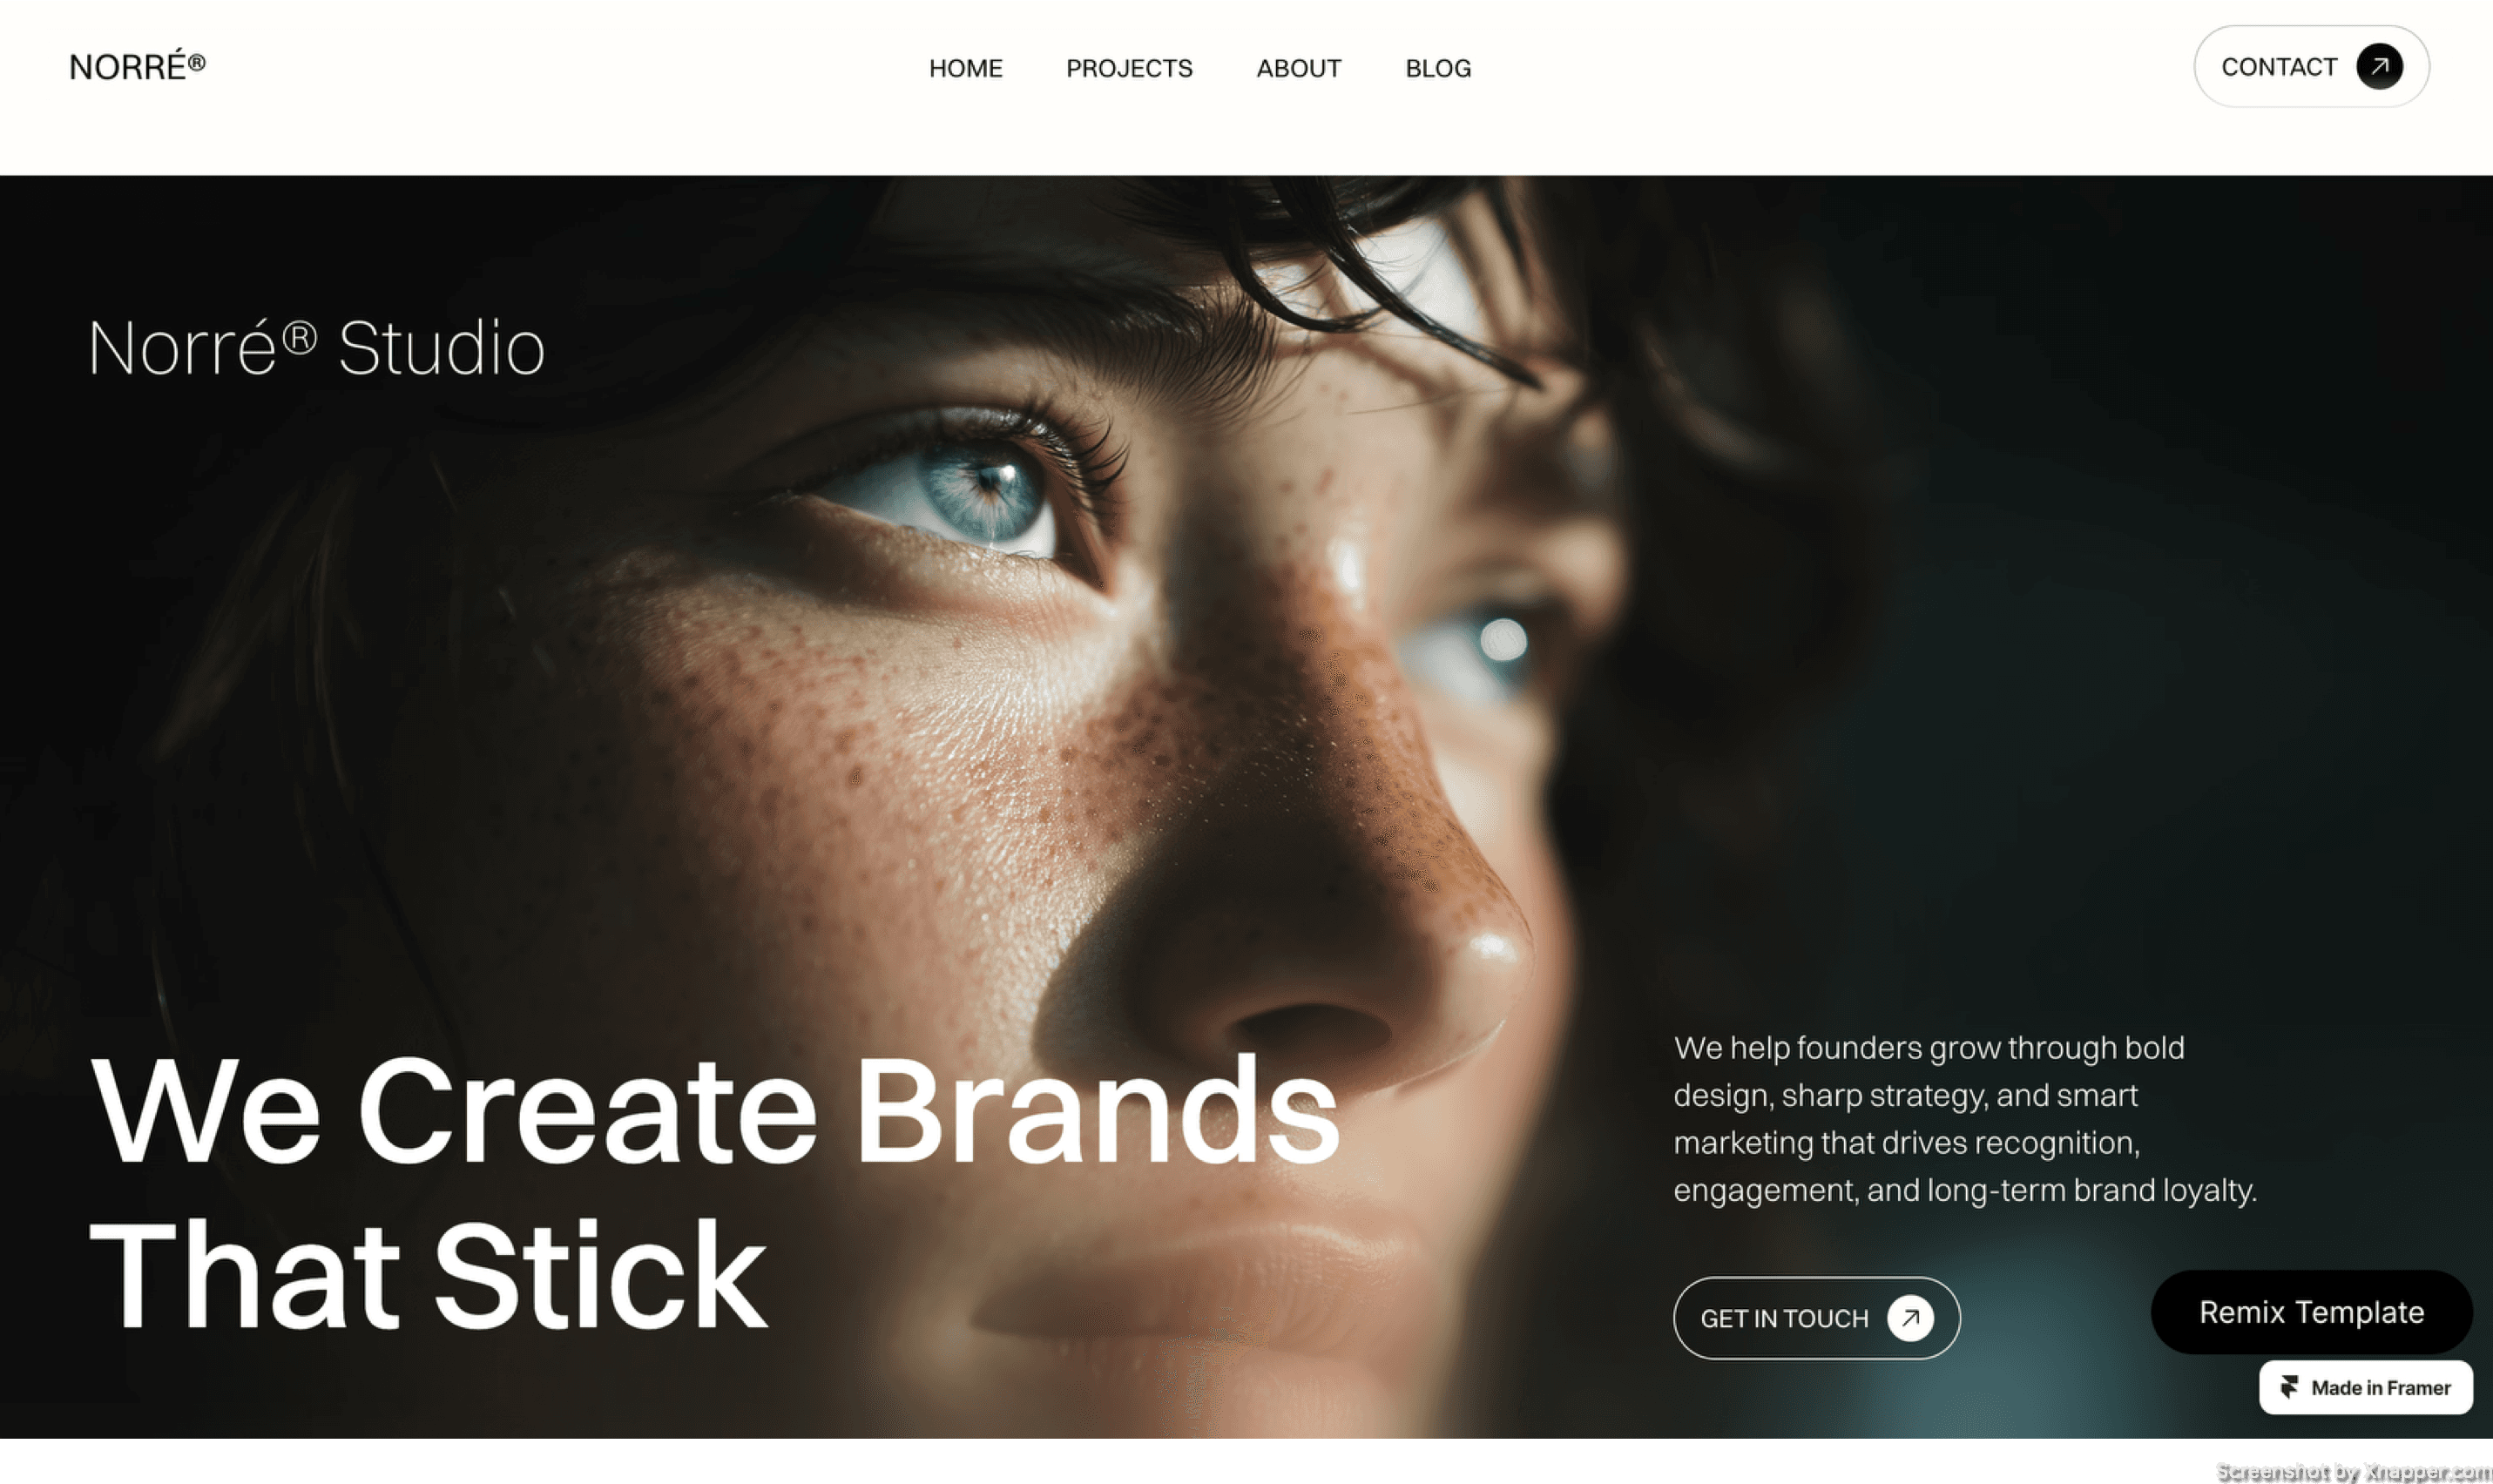This screenshot has width=2493, height=1484.
Task: Open the Made in Framer badge text
Action: pos(2380,1387)
